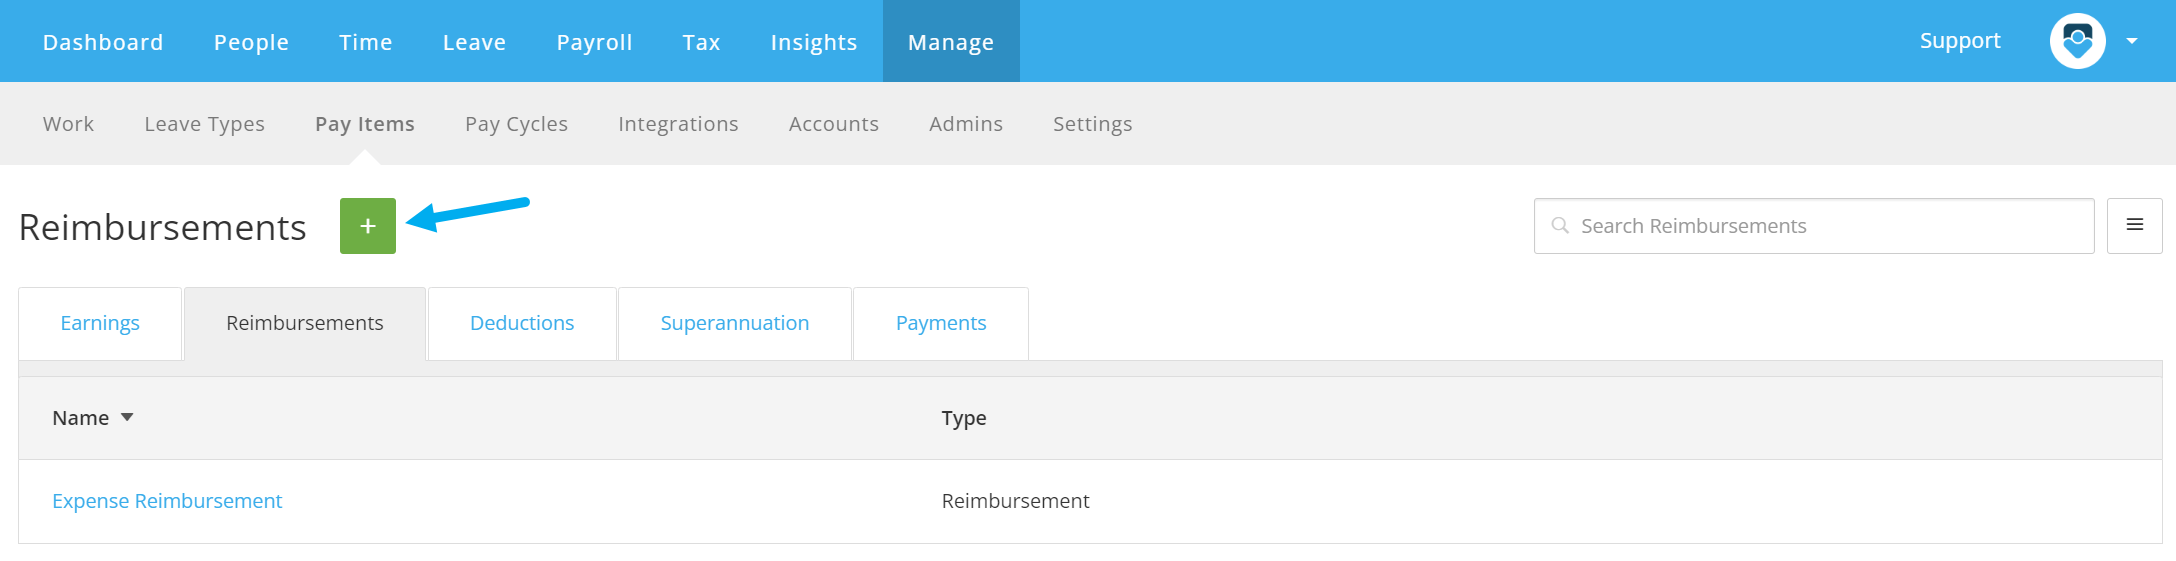
Task: Open the Support link
Action: (x=1960, y=41)
